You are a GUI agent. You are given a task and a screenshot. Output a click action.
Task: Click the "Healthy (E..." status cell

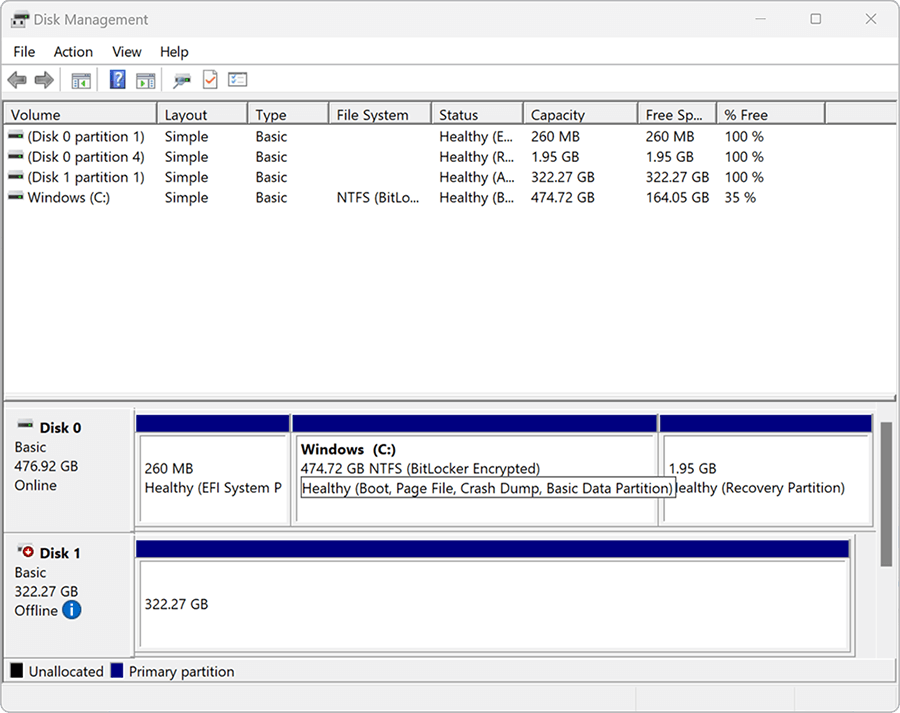coord(476,137)
